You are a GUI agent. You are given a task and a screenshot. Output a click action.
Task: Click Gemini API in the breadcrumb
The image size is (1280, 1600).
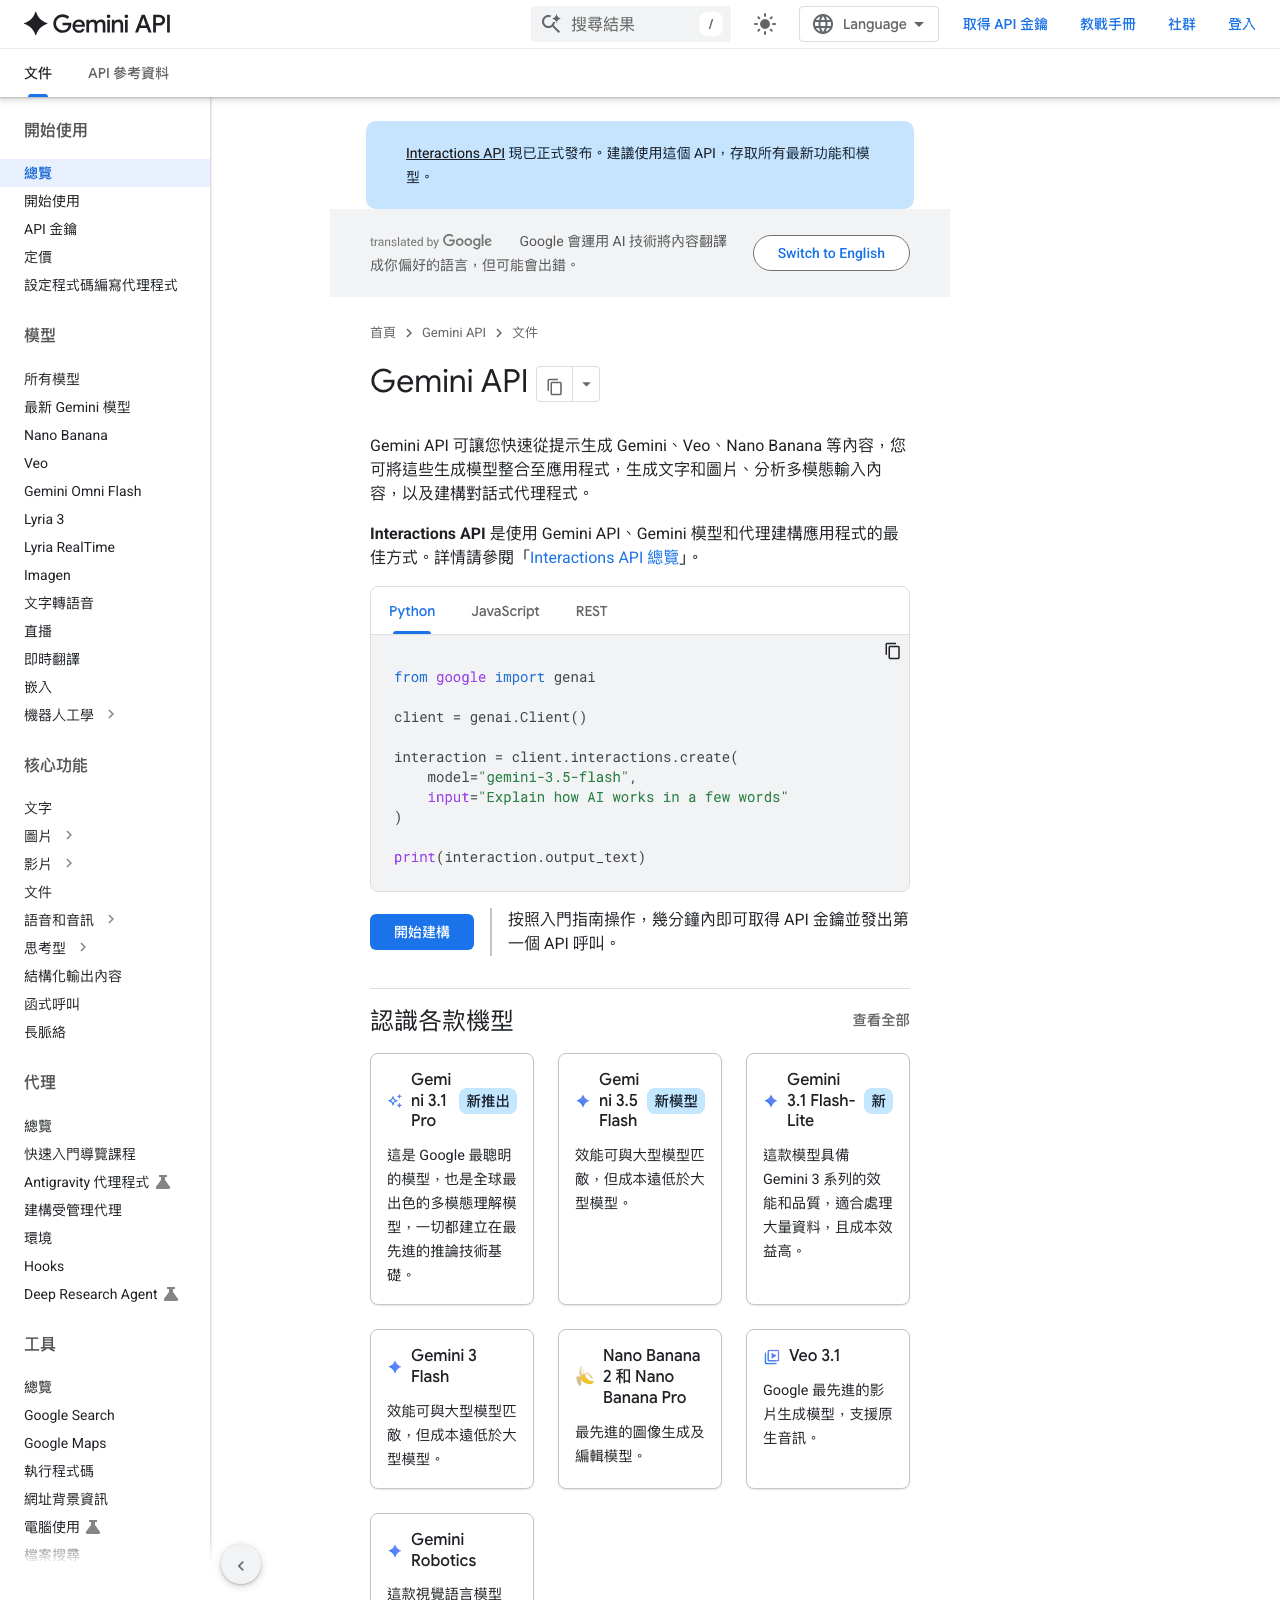pos(454,333)
